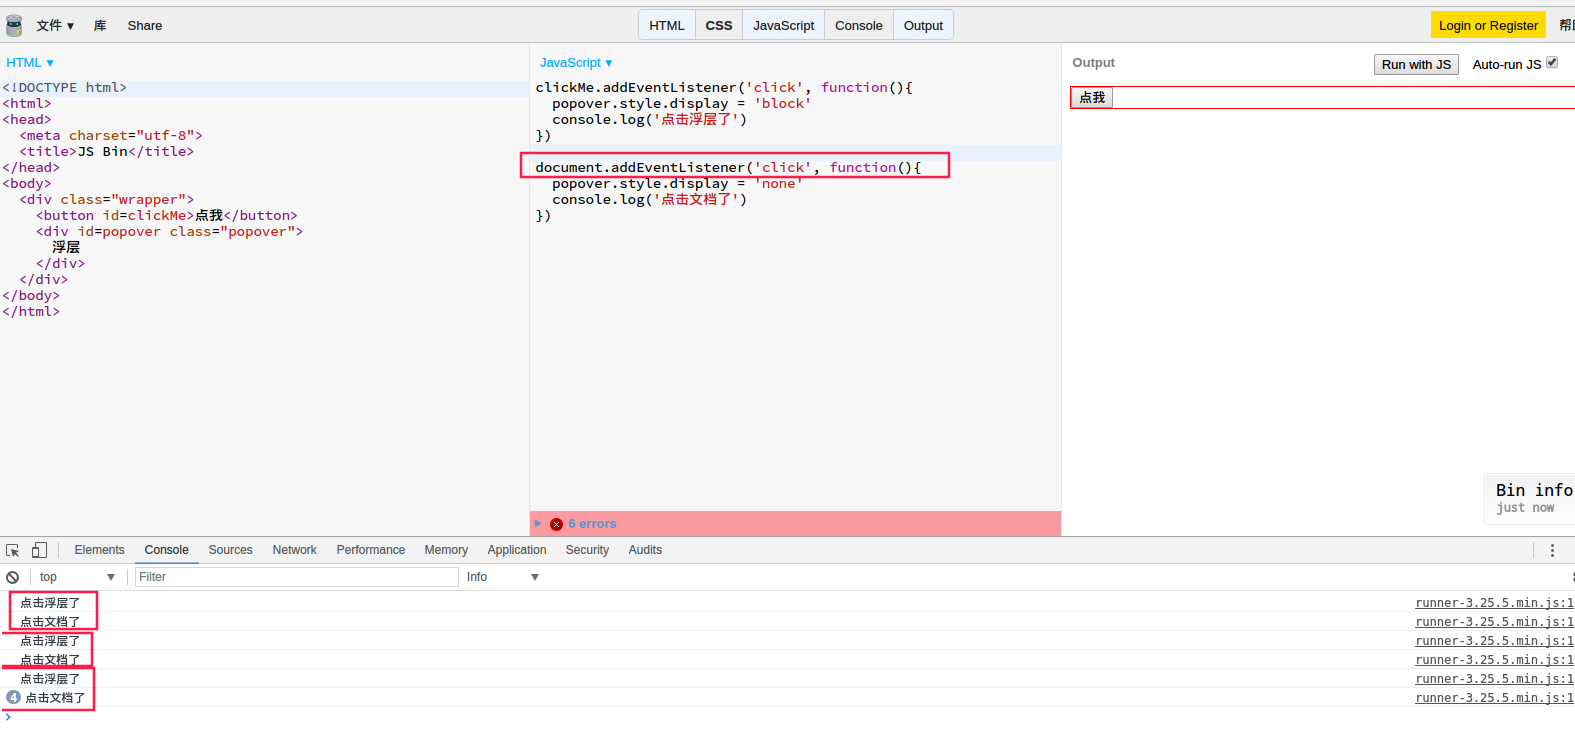Switch to the DevTools Security tab
The image size is (1575, 731).
pos(587,550)
